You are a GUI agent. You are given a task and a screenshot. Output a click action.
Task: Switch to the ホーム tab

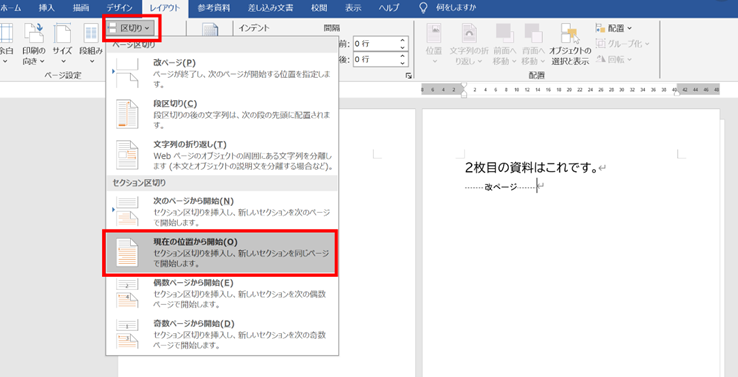click(10, 8)
